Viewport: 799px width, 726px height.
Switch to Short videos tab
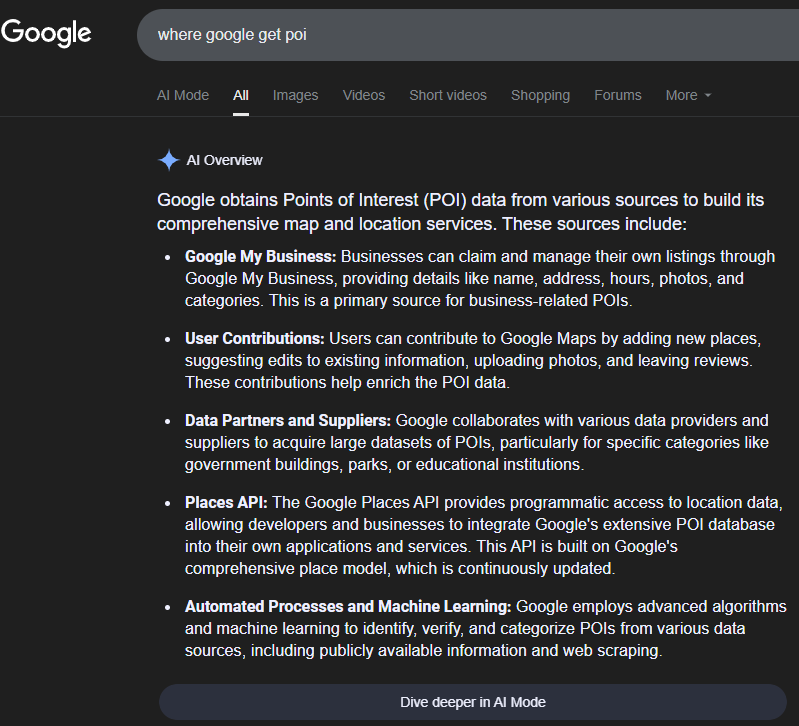tap(448, 95)
